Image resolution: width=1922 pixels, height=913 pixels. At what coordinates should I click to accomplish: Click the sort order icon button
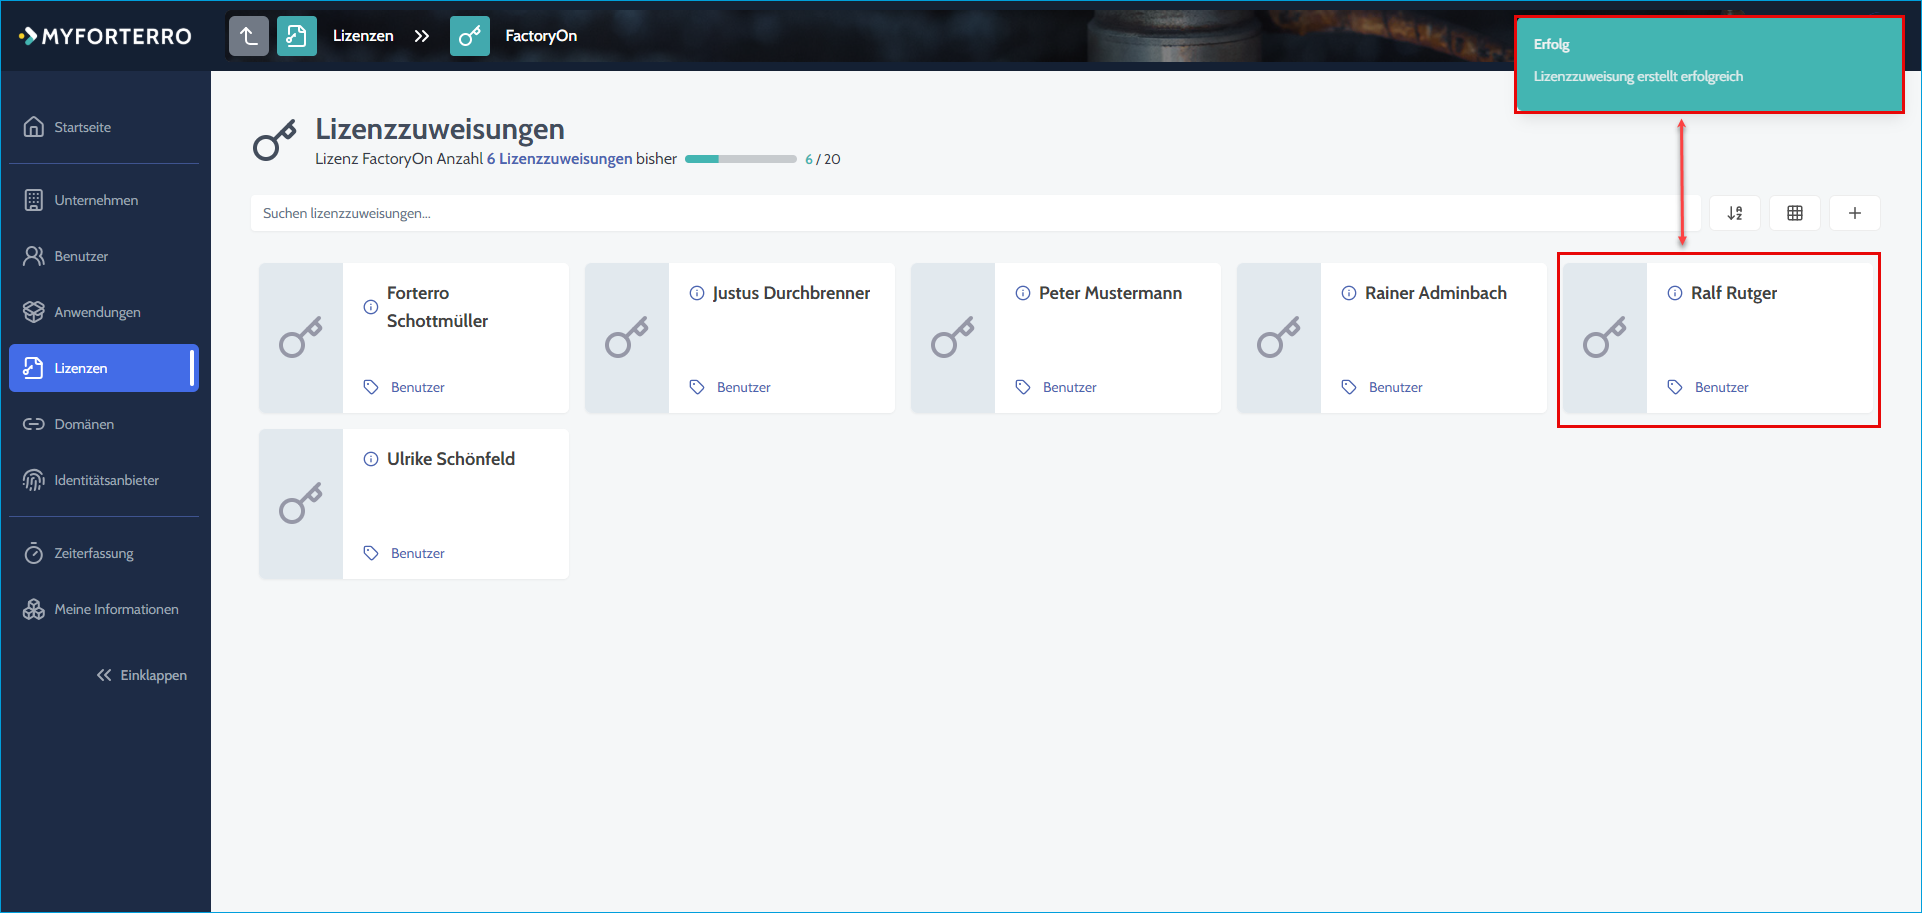point(1735,213)
